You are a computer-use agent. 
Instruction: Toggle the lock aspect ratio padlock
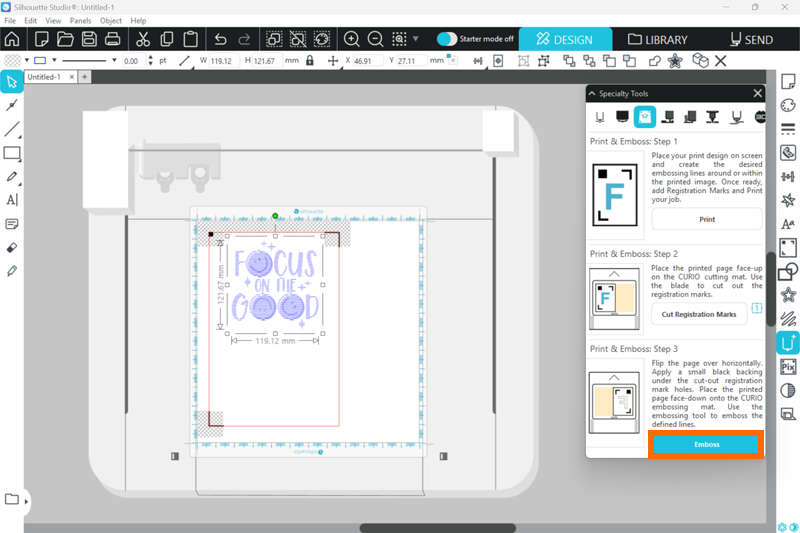pos(309,61)
